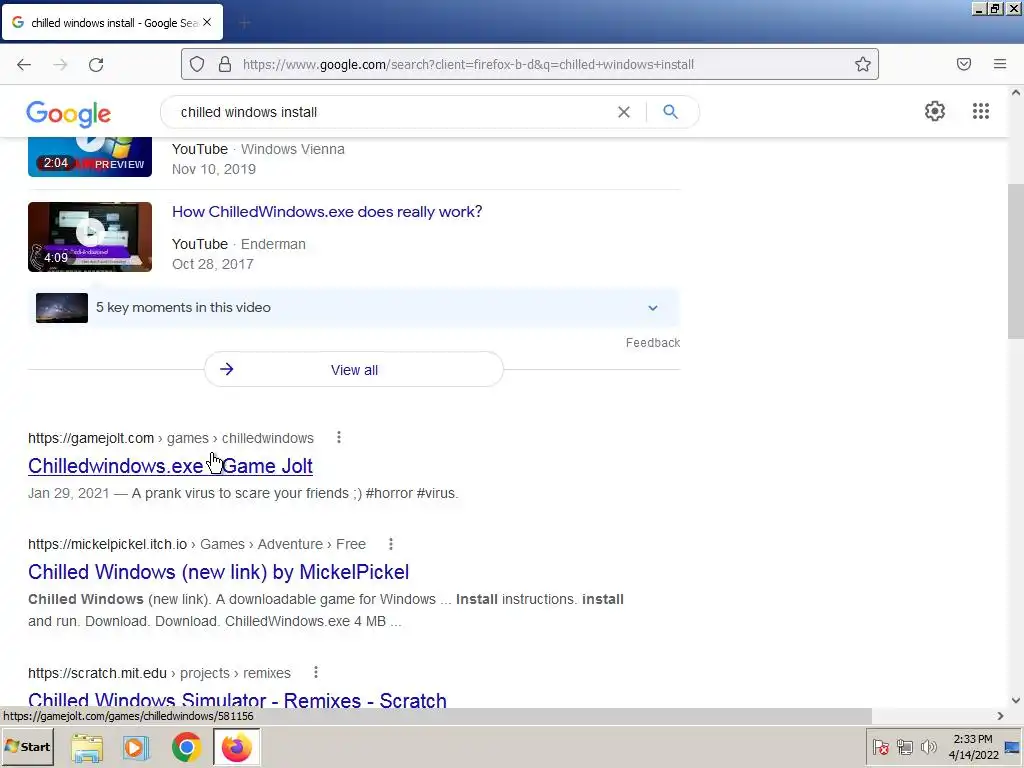Open more options for the gamejolt.com result
Viewport: 1024px width, 768px height.
pos(338,438)
